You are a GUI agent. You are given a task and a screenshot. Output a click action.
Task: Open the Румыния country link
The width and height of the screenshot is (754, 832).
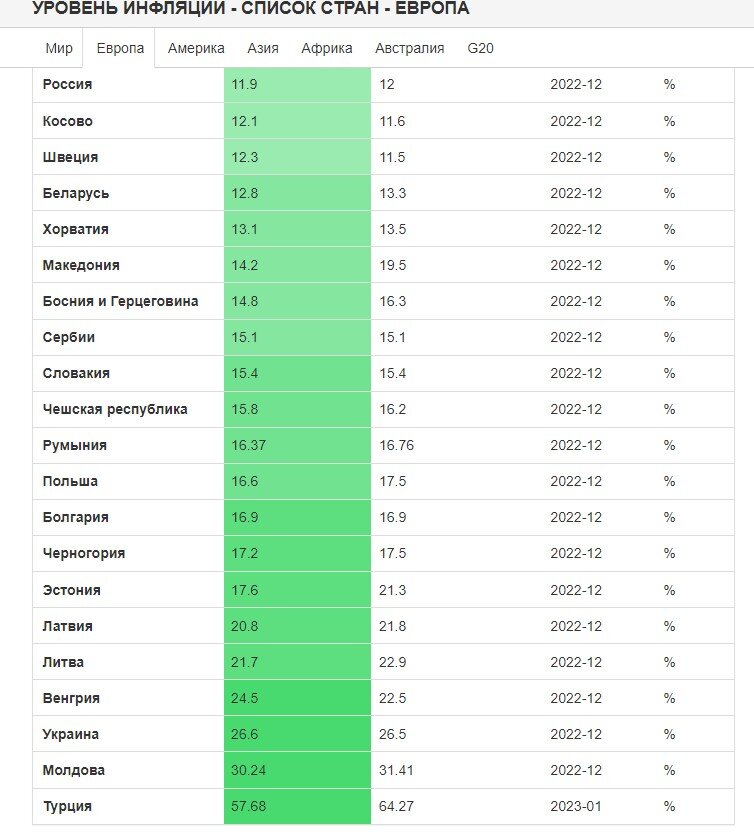(74, 445)
